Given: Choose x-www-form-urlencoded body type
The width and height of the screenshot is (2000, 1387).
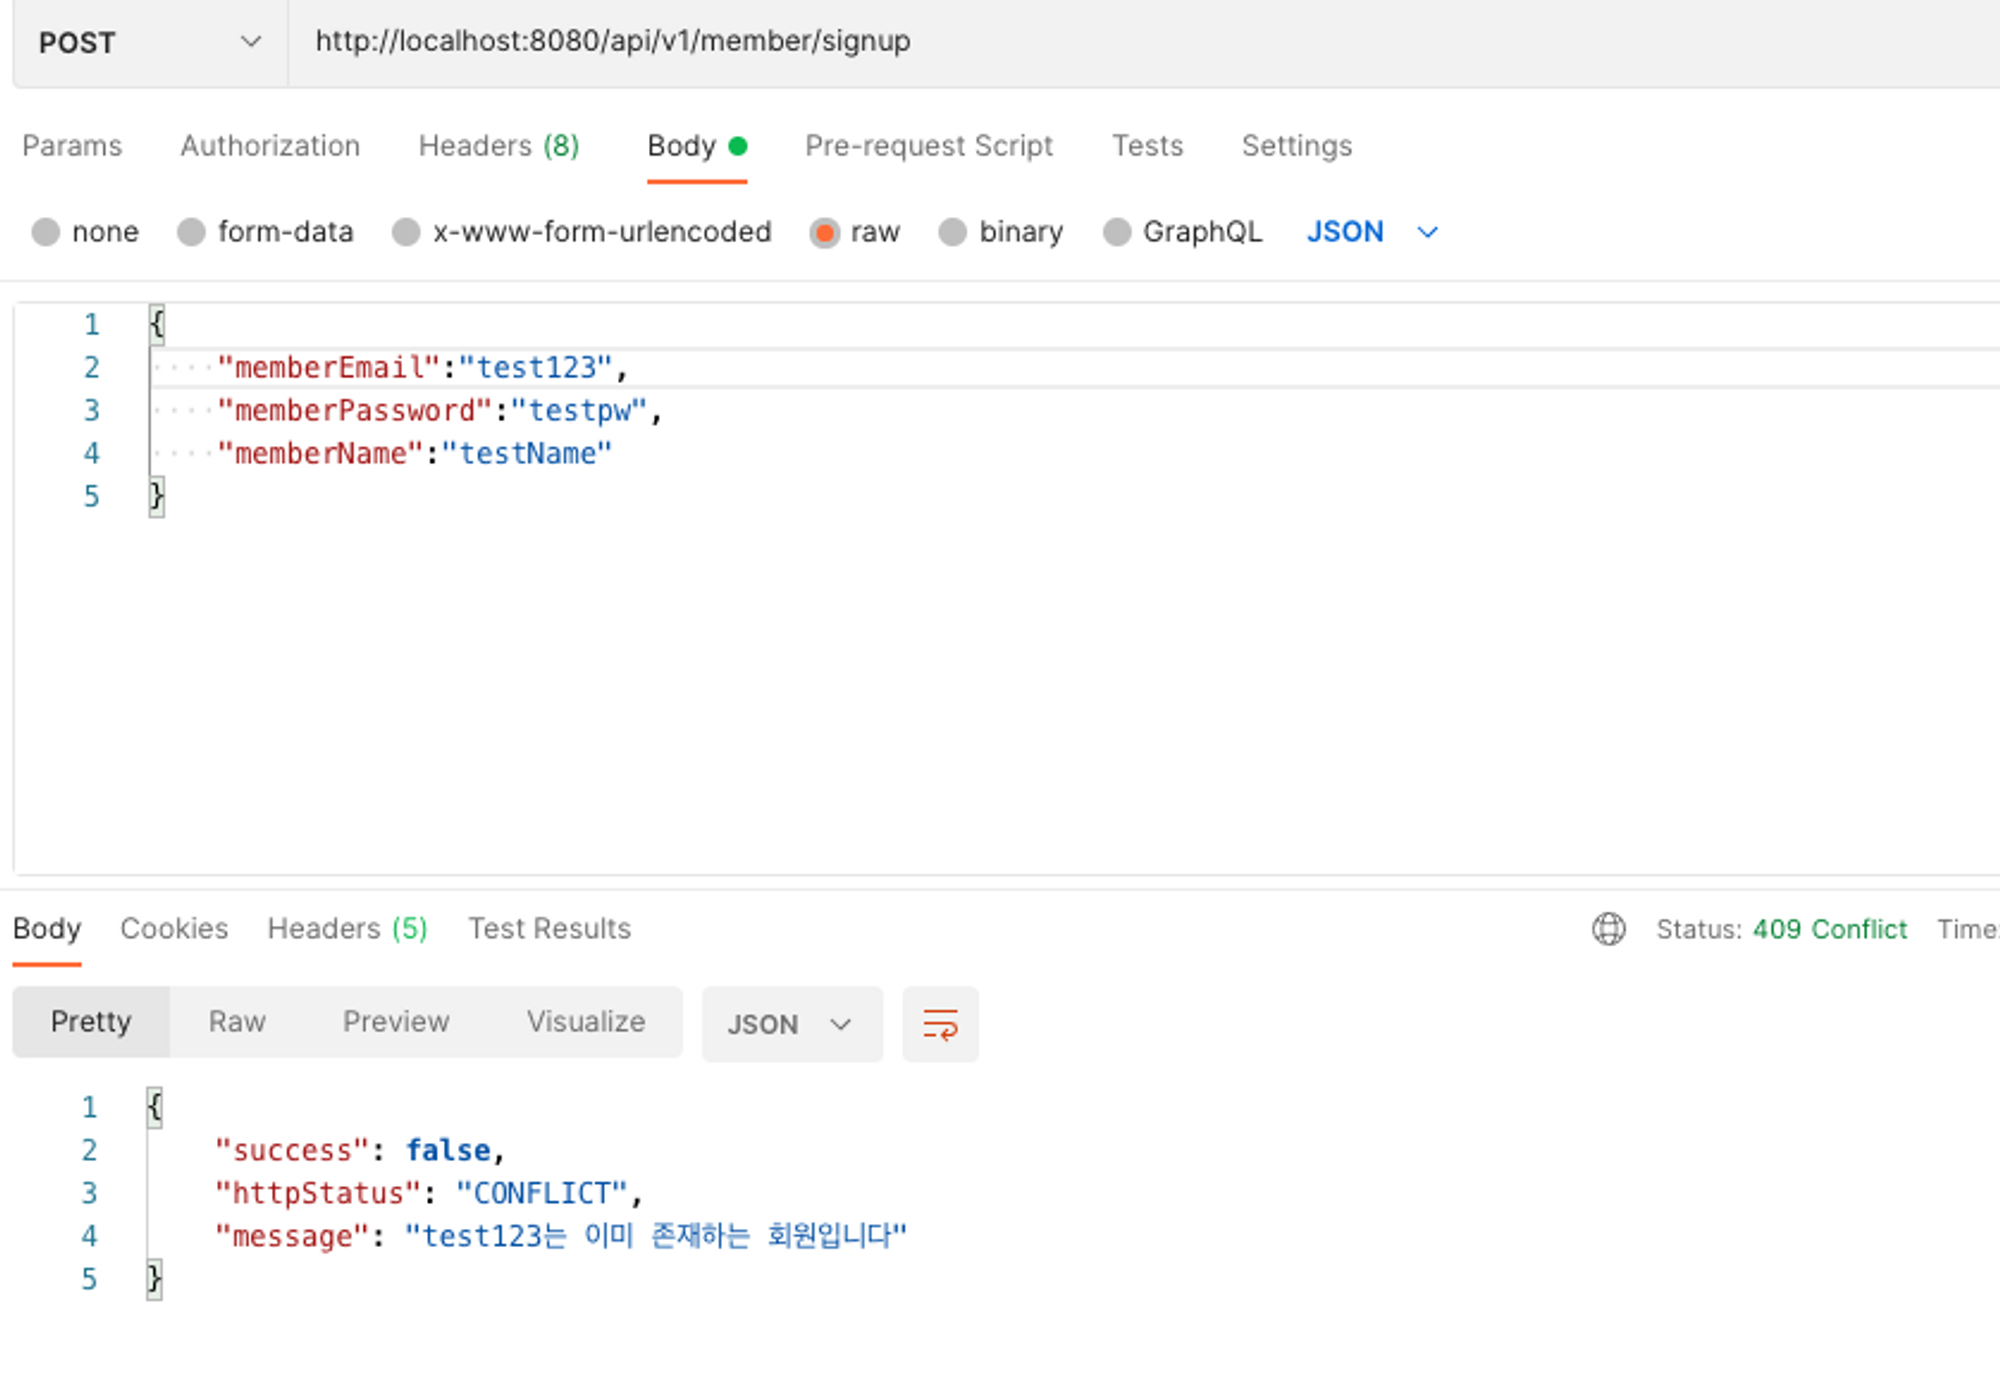Looking at the screenshot, I should pos(406,232).
